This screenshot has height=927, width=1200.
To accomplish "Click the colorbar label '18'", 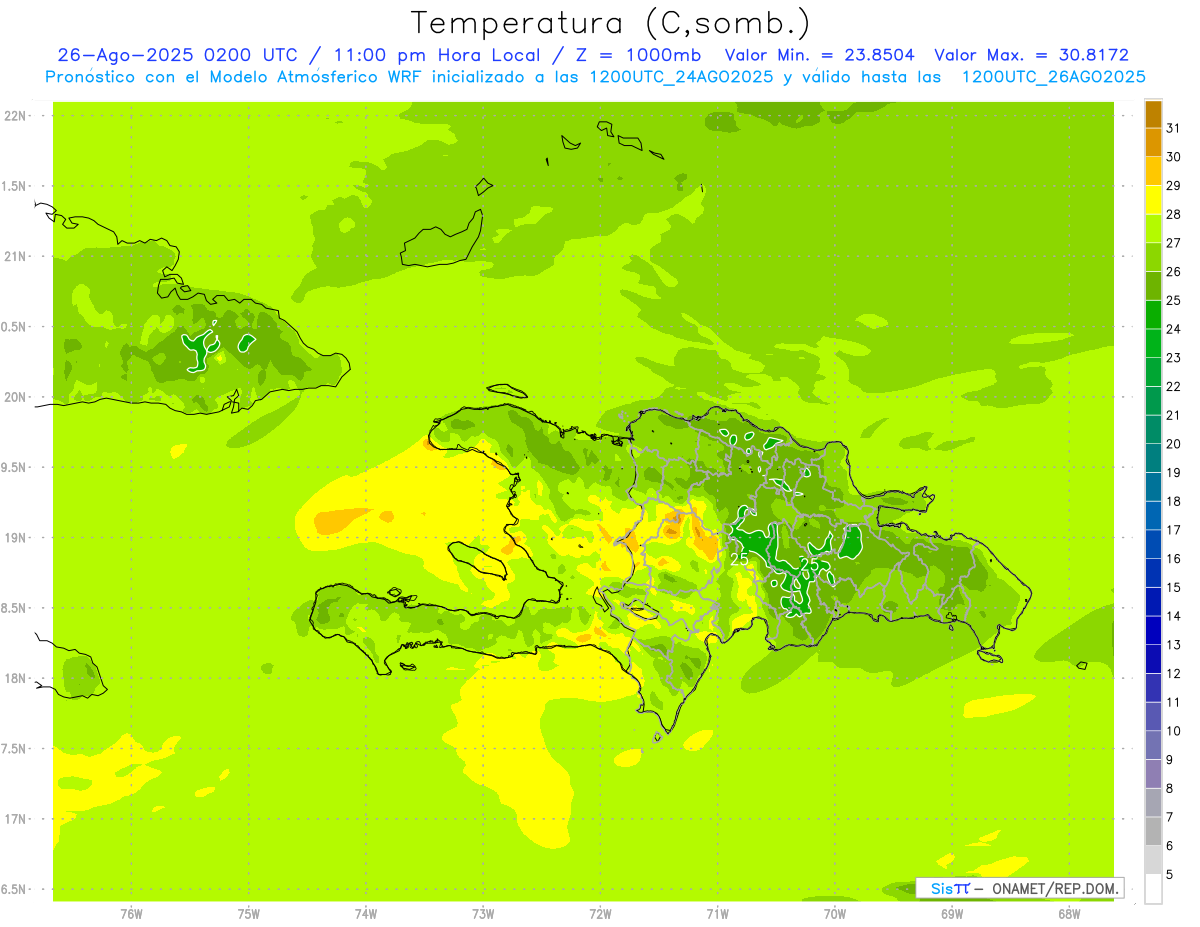I will coord(1174,501).
